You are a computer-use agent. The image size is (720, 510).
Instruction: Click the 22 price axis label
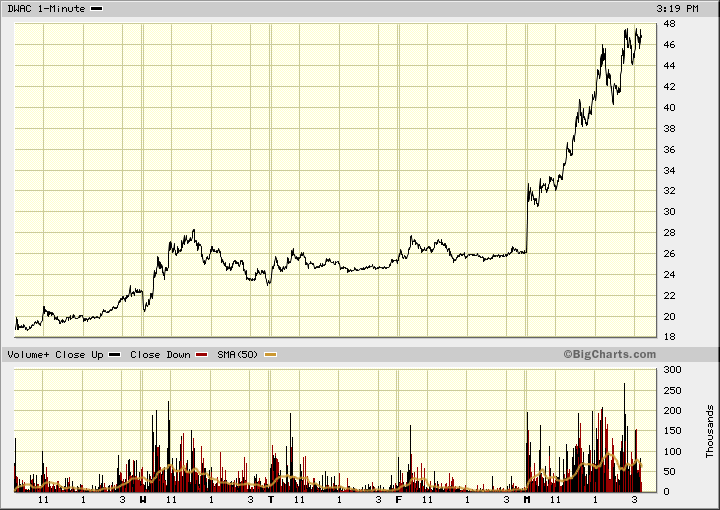click(x=669, y=296)
